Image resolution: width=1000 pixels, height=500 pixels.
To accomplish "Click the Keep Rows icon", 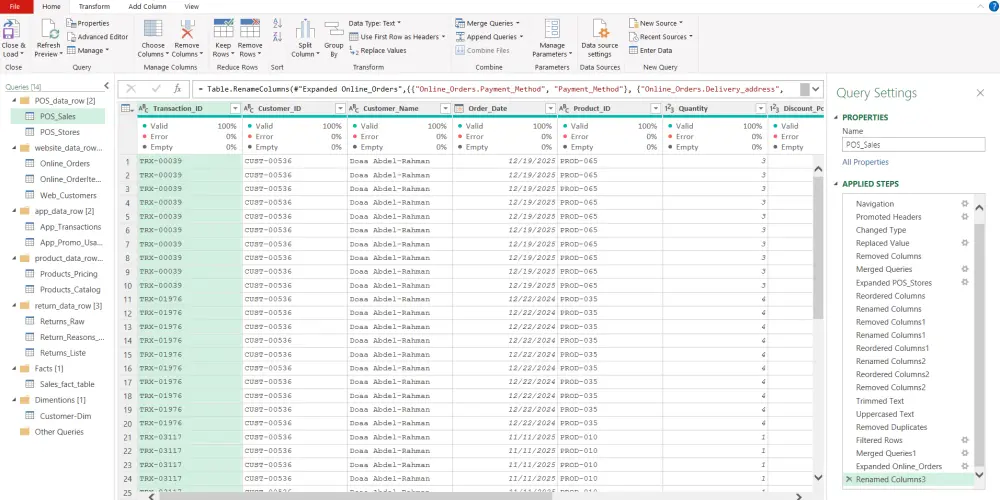I will pos(223,29).
